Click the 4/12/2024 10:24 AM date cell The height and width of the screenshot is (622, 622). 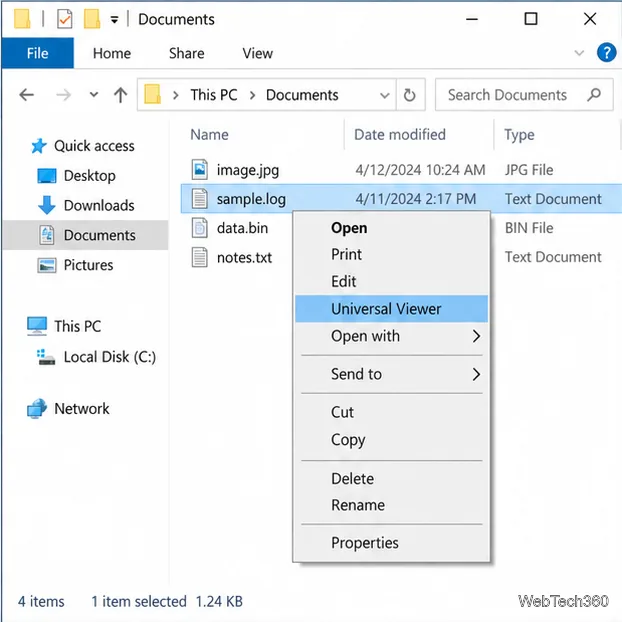click(x=420, y=170)
